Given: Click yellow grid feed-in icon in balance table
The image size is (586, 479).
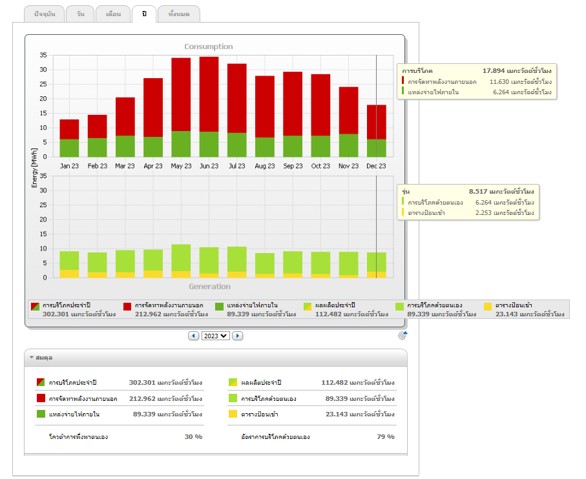Looking at the screenshot, I should click(x=233, y=414).
